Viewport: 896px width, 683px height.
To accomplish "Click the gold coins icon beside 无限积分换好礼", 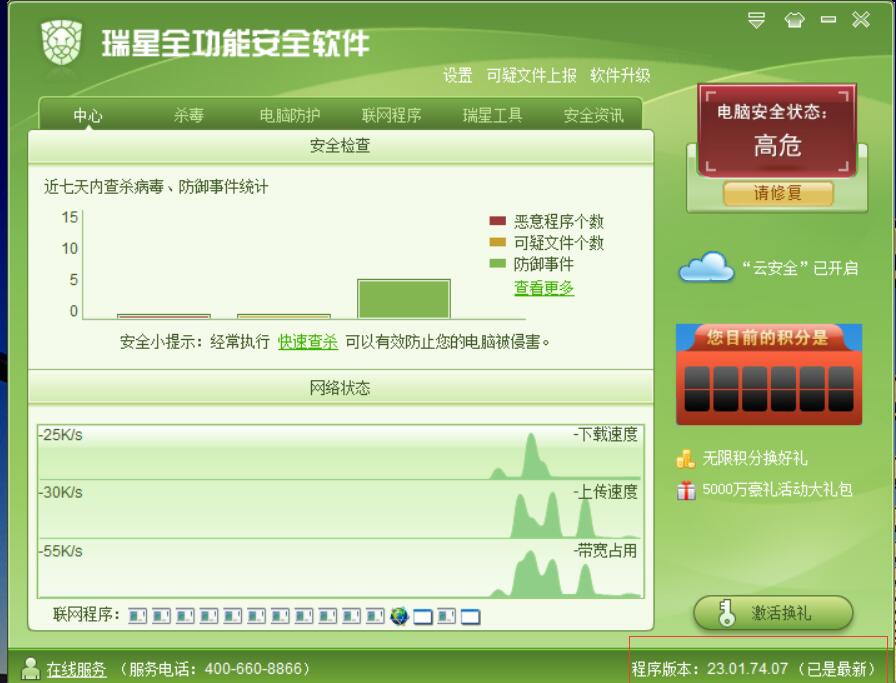I will point(686,458).
